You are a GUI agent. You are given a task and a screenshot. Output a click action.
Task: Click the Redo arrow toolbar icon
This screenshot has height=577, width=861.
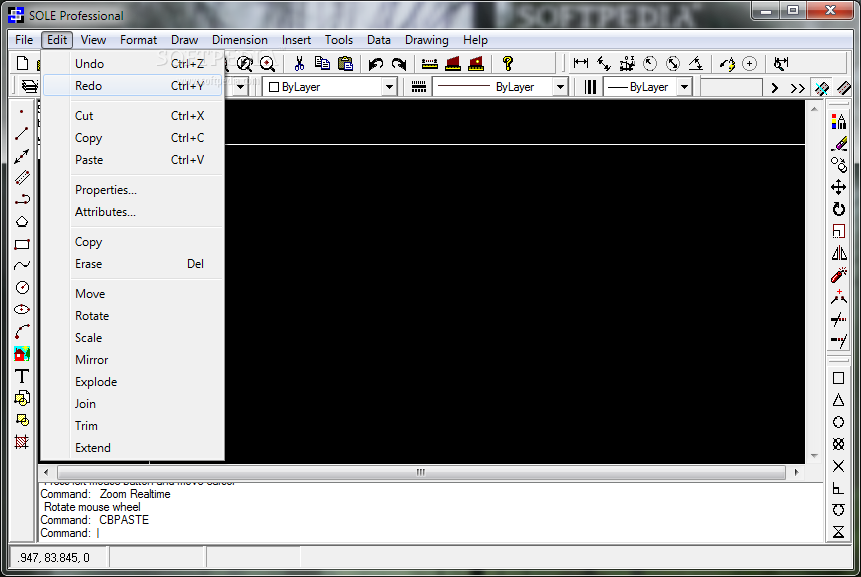point(399,64)
